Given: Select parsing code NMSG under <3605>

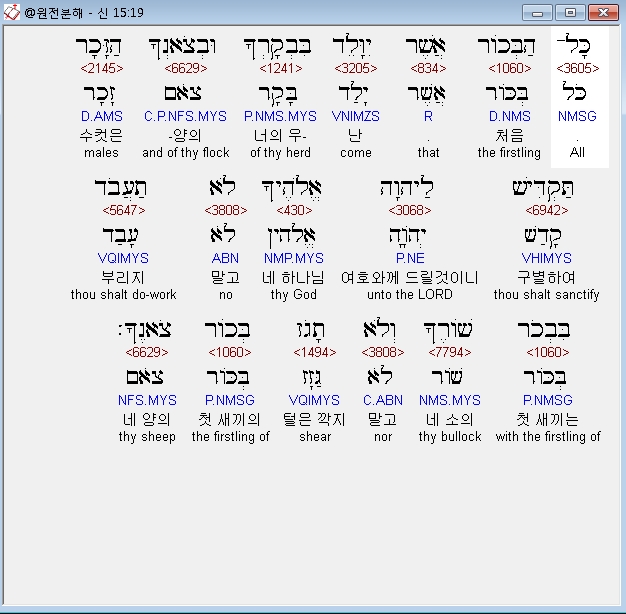Looking at the screenshot, I should [x=577, y=116].
